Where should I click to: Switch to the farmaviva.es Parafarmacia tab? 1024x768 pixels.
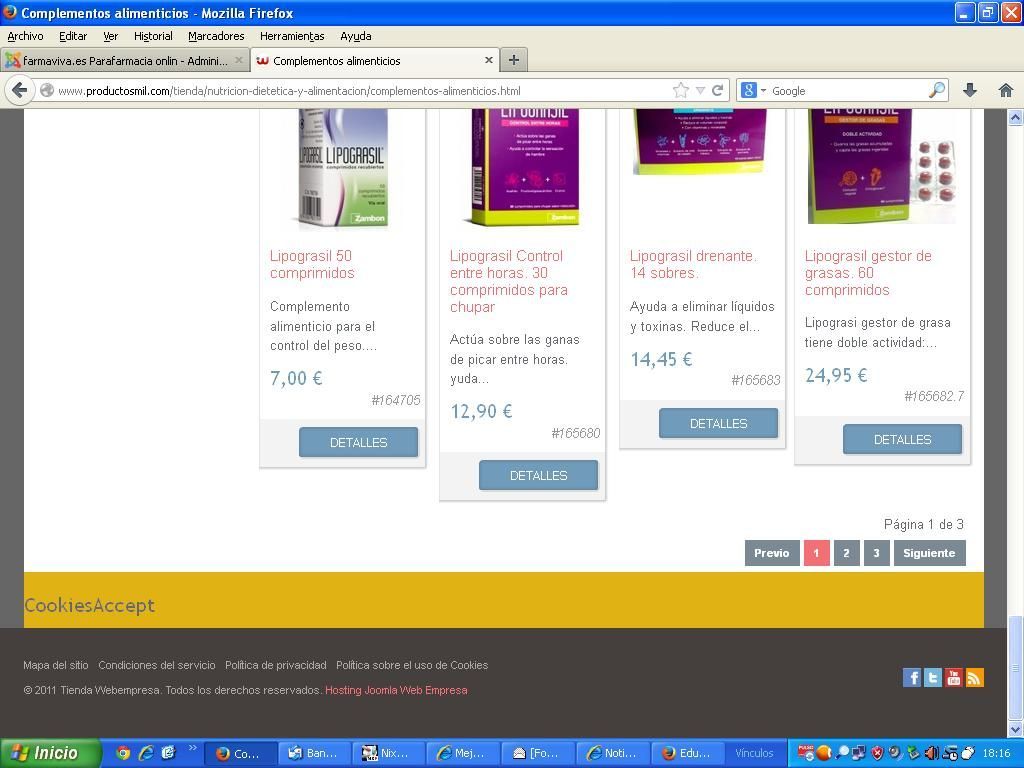(125, 60)
